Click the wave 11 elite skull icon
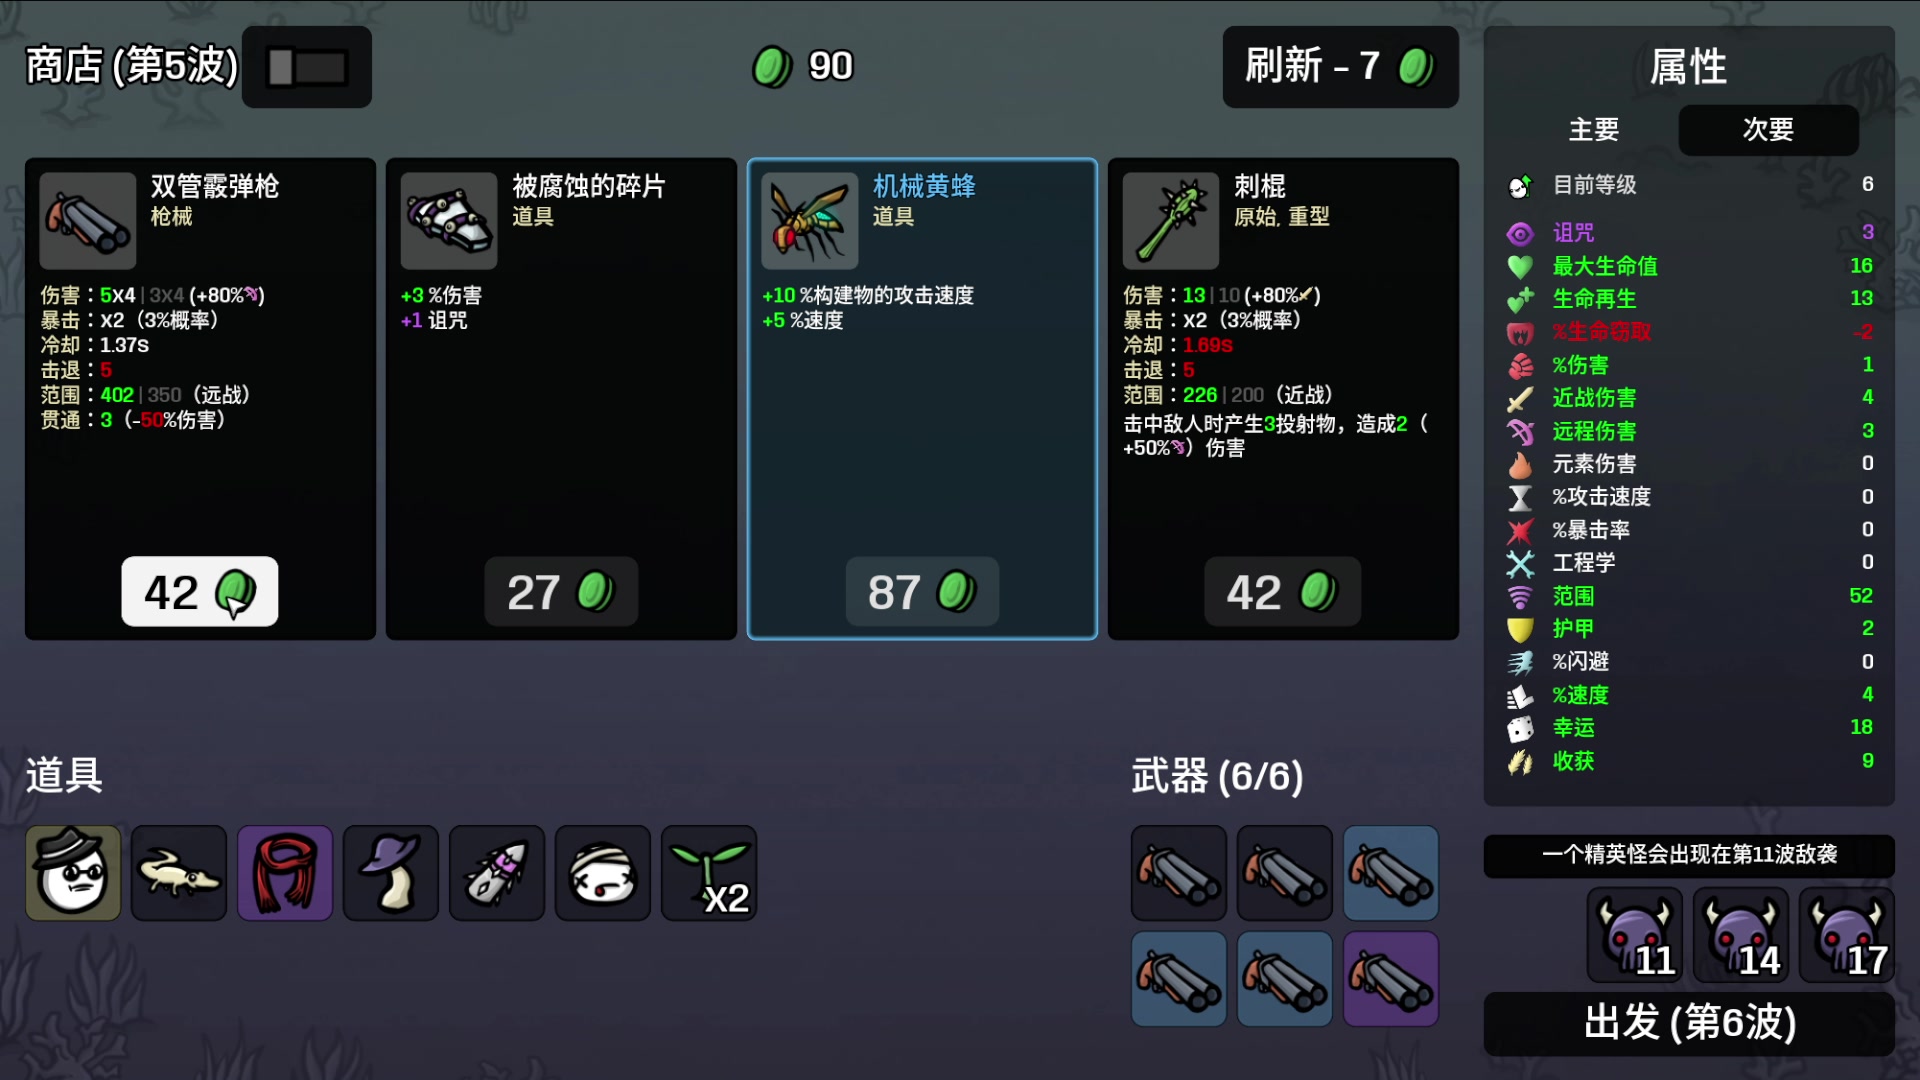 point(1634,936)
